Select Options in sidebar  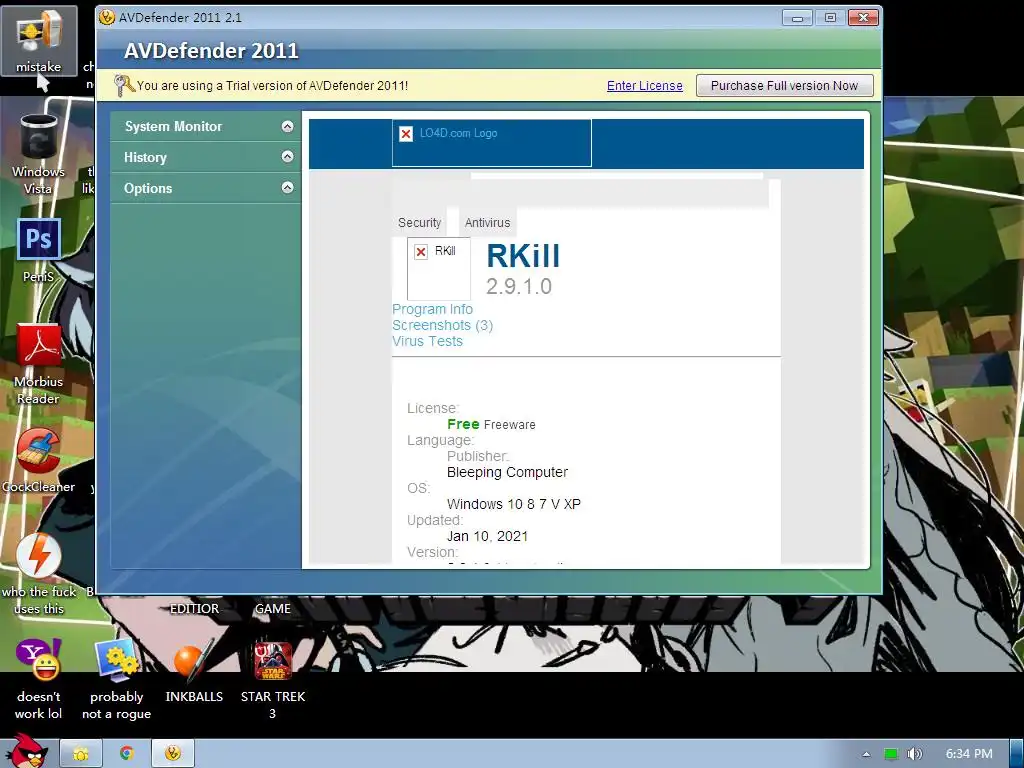tap(148, 188)
